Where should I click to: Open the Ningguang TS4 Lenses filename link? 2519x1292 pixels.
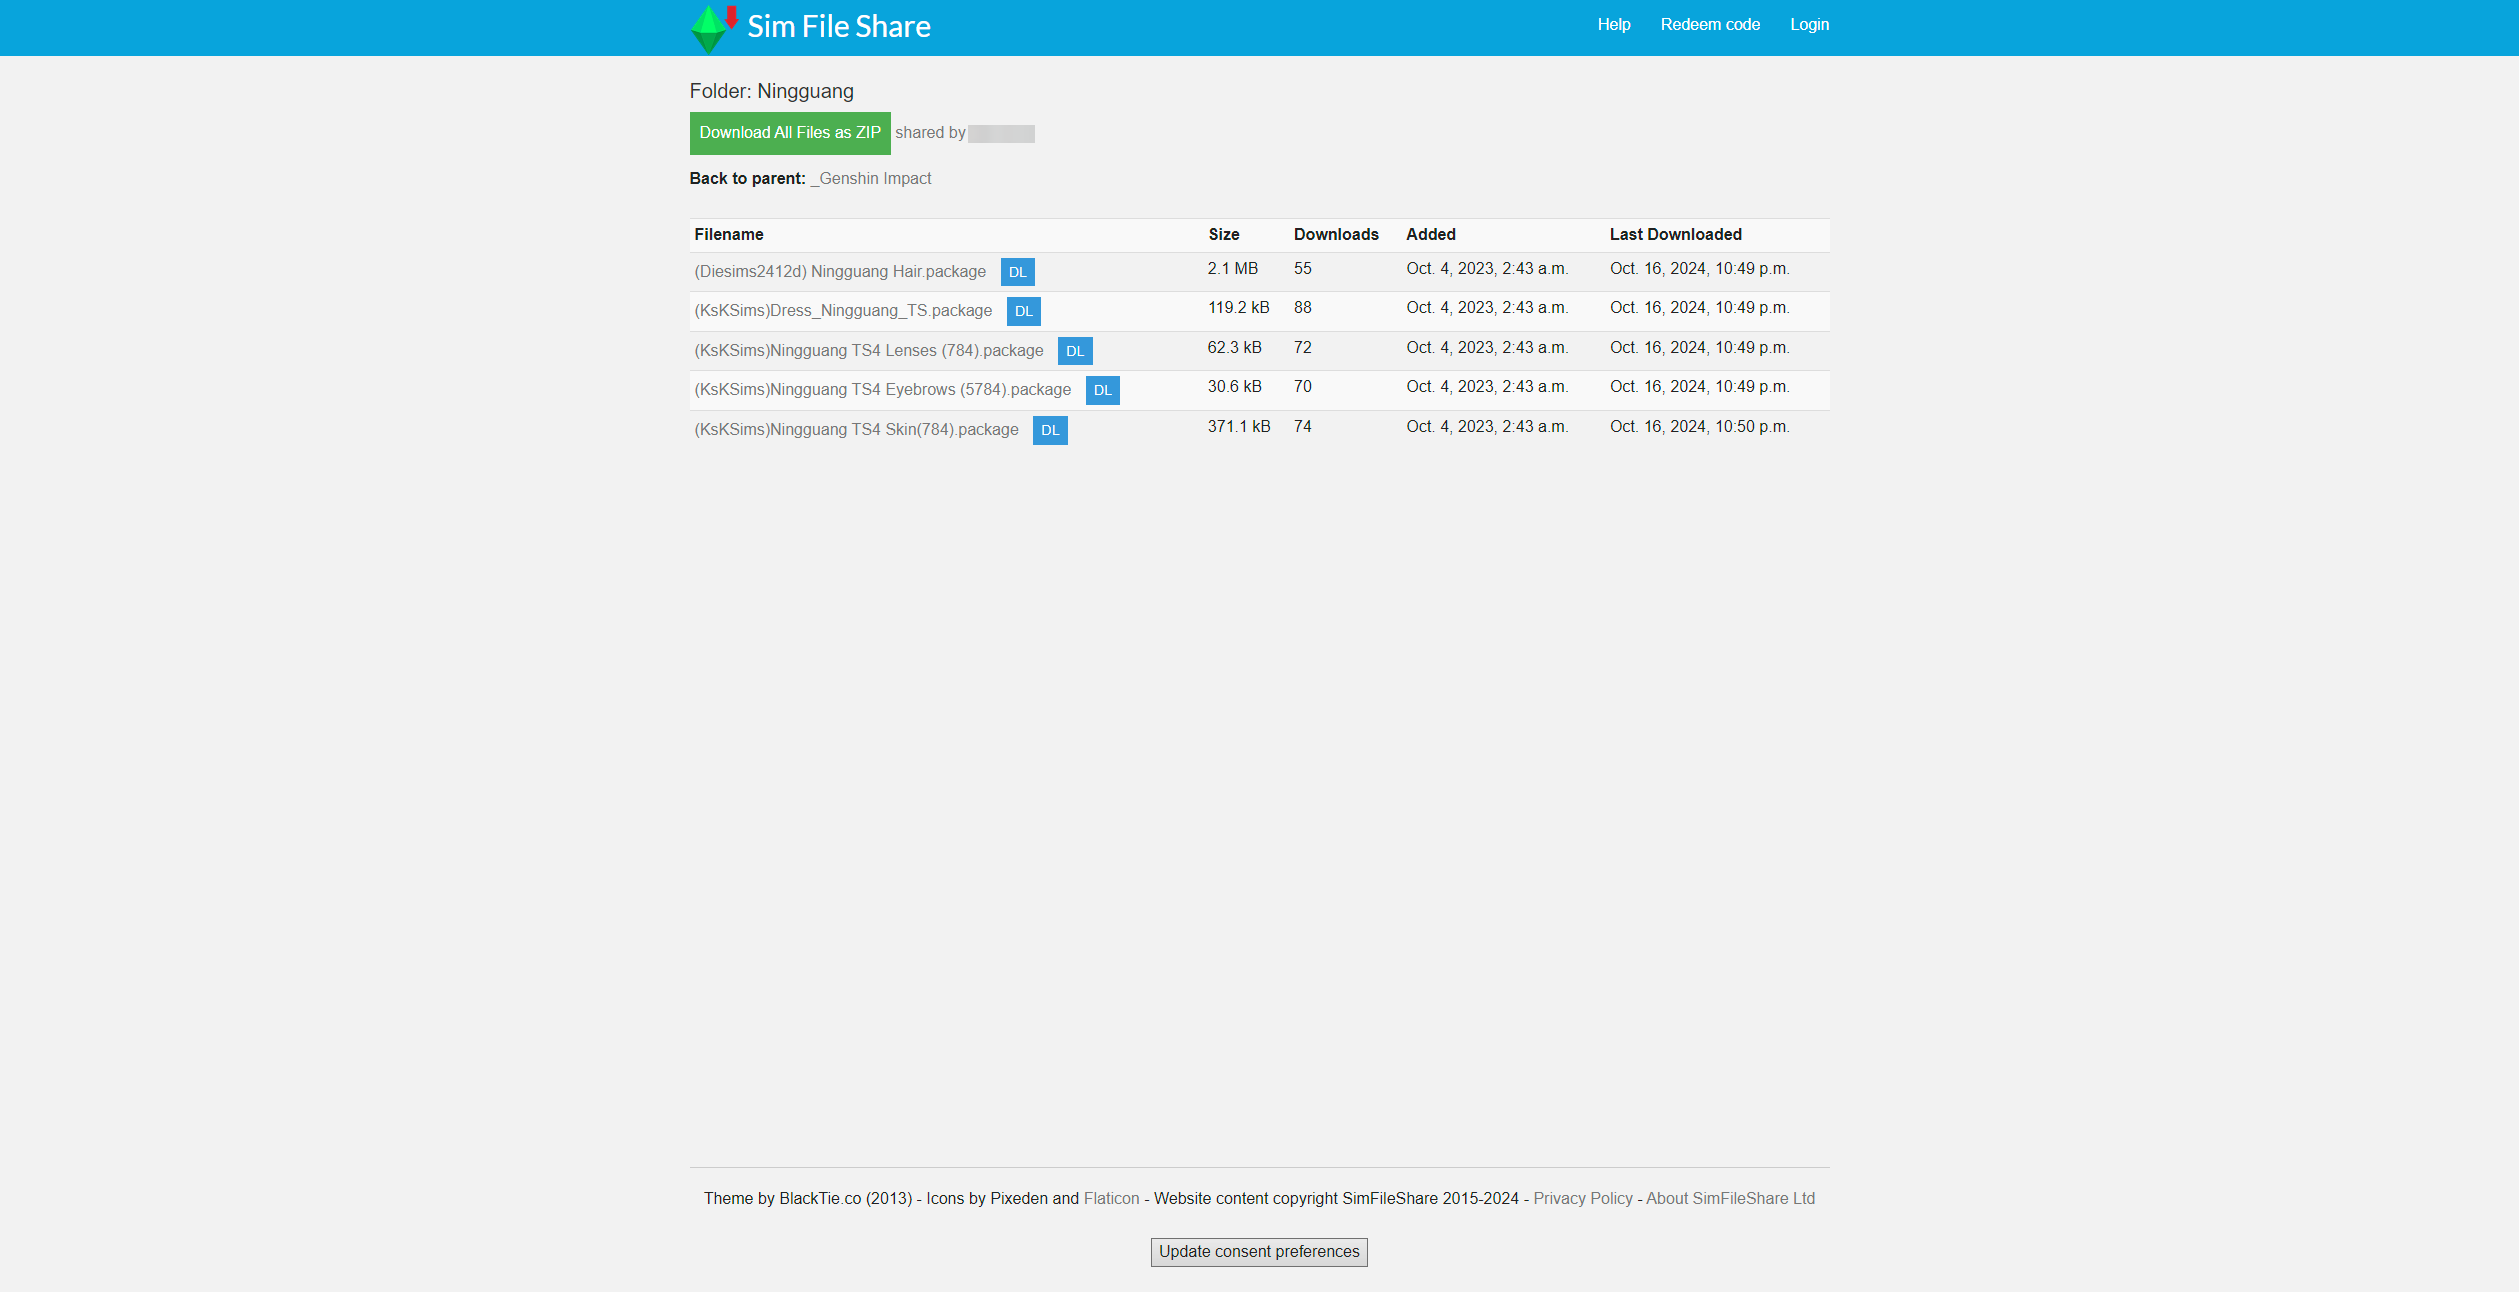coord(868,351)
